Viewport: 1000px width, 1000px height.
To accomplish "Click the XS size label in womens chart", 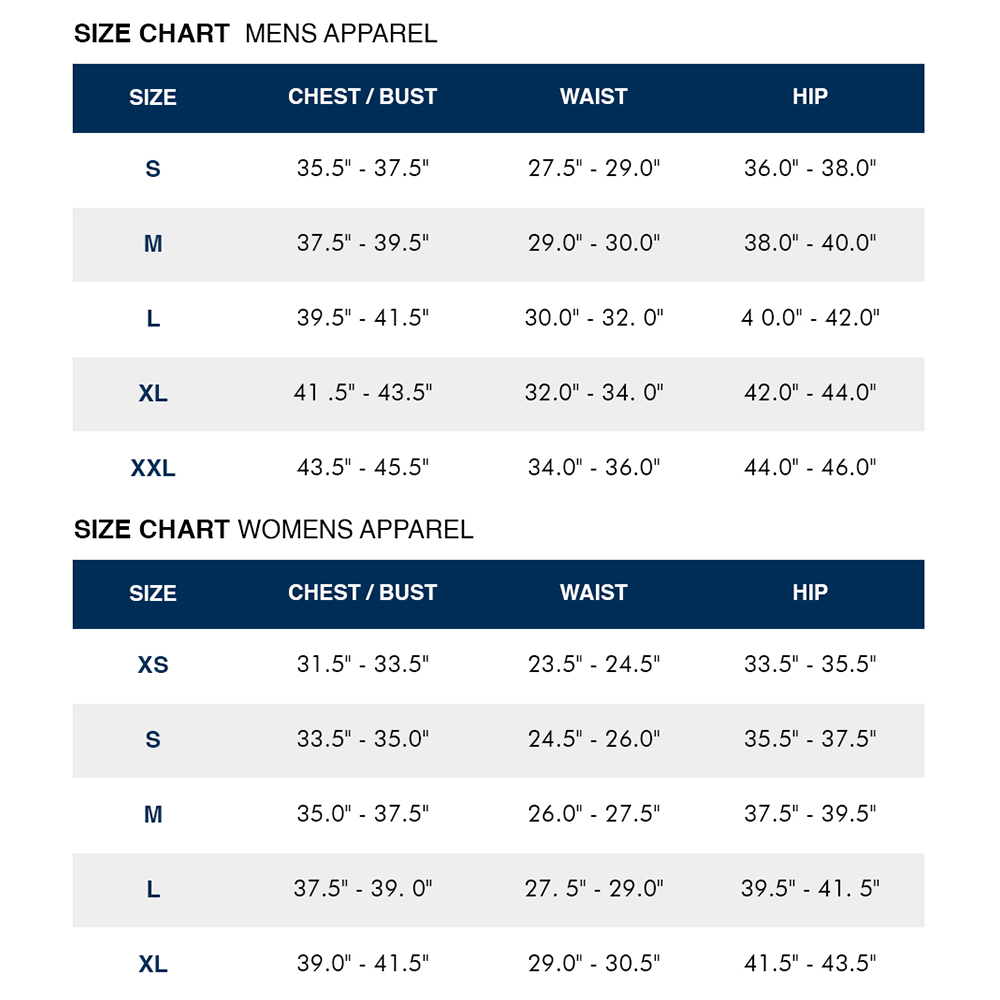I will pyautogui.click(x=152, y=665).
